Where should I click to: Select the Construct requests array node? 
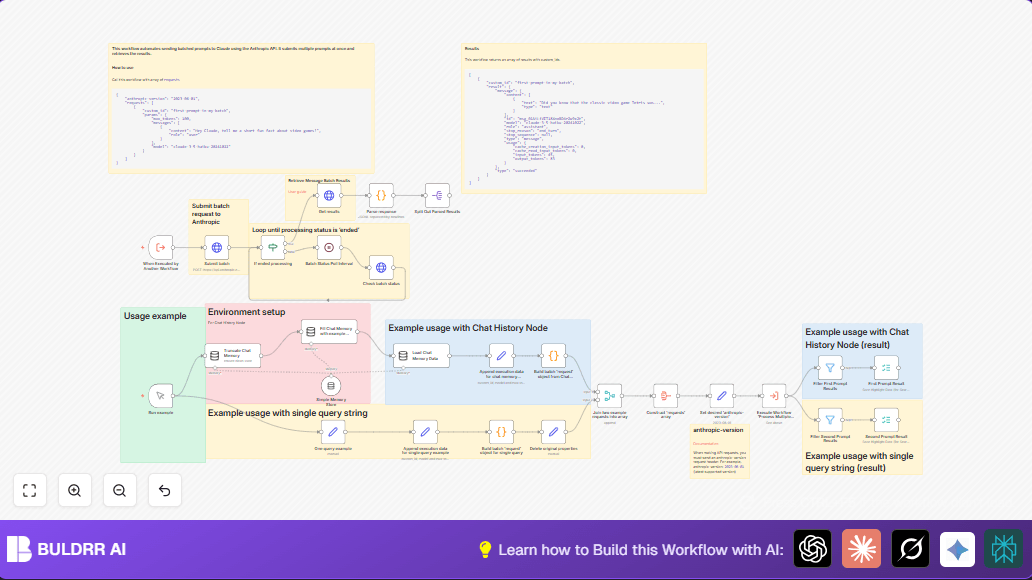coord(665,396)
